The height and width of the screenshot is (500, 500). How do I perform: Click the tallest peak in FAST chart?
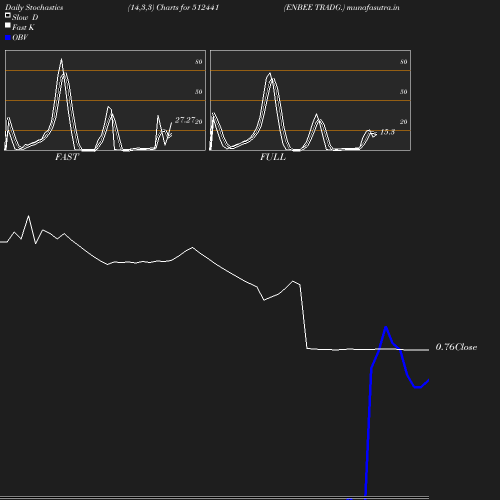61,59
